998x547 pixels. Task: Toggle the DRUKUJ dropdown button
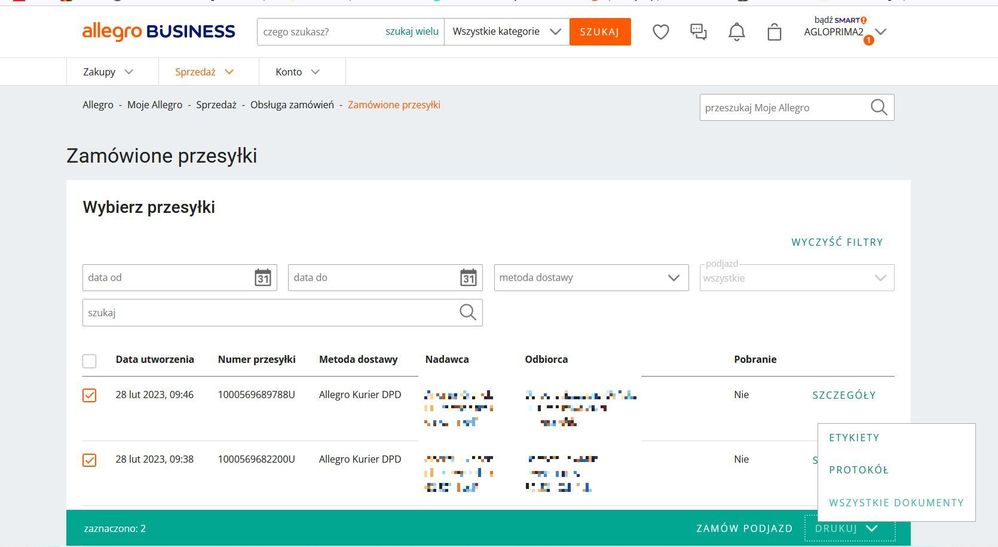pyautogui.click(x=850, y=528)
